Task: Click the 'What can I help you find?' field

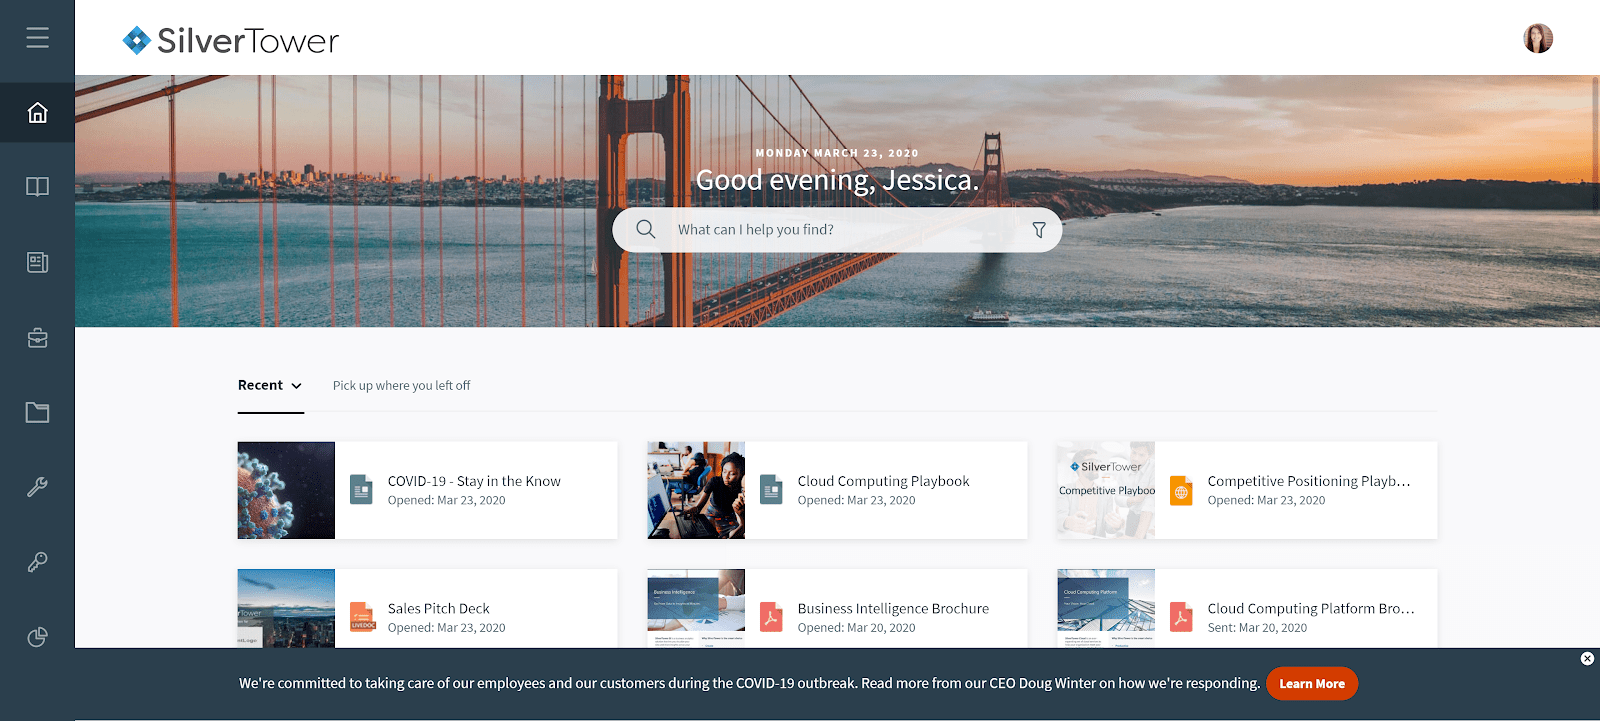Action: click(840, 230)
